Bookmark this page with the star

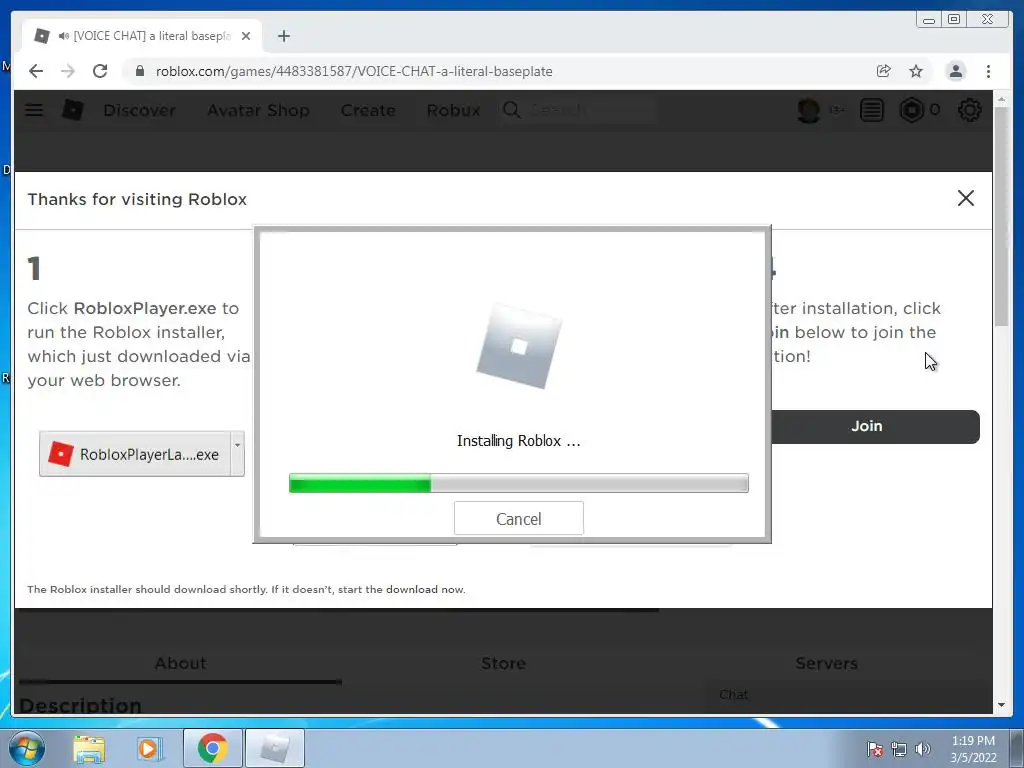916,71
